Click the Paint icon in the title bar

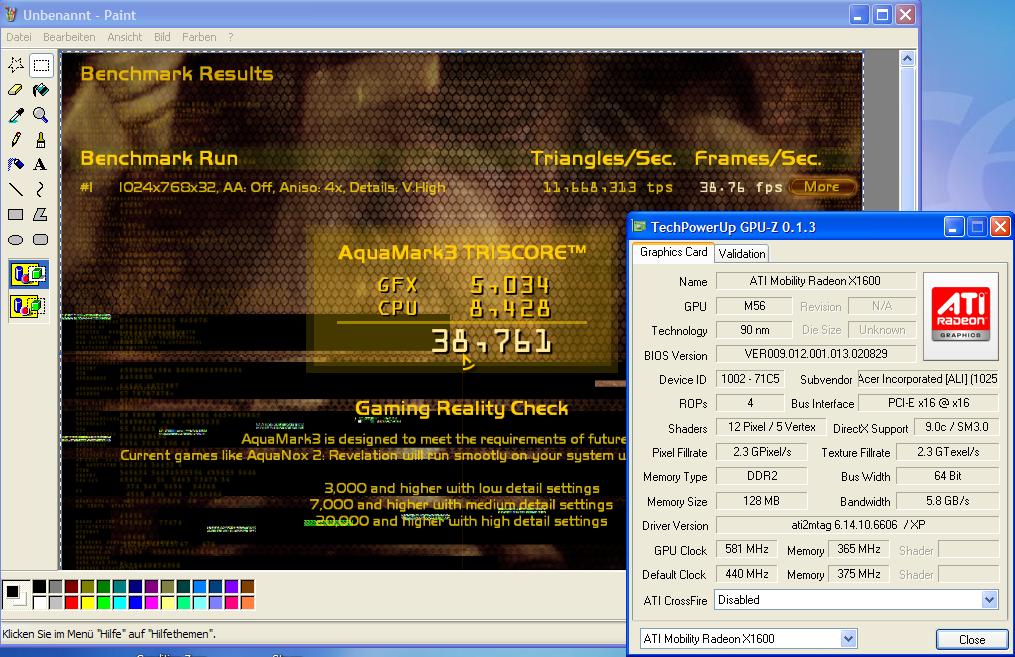[10, 14]
